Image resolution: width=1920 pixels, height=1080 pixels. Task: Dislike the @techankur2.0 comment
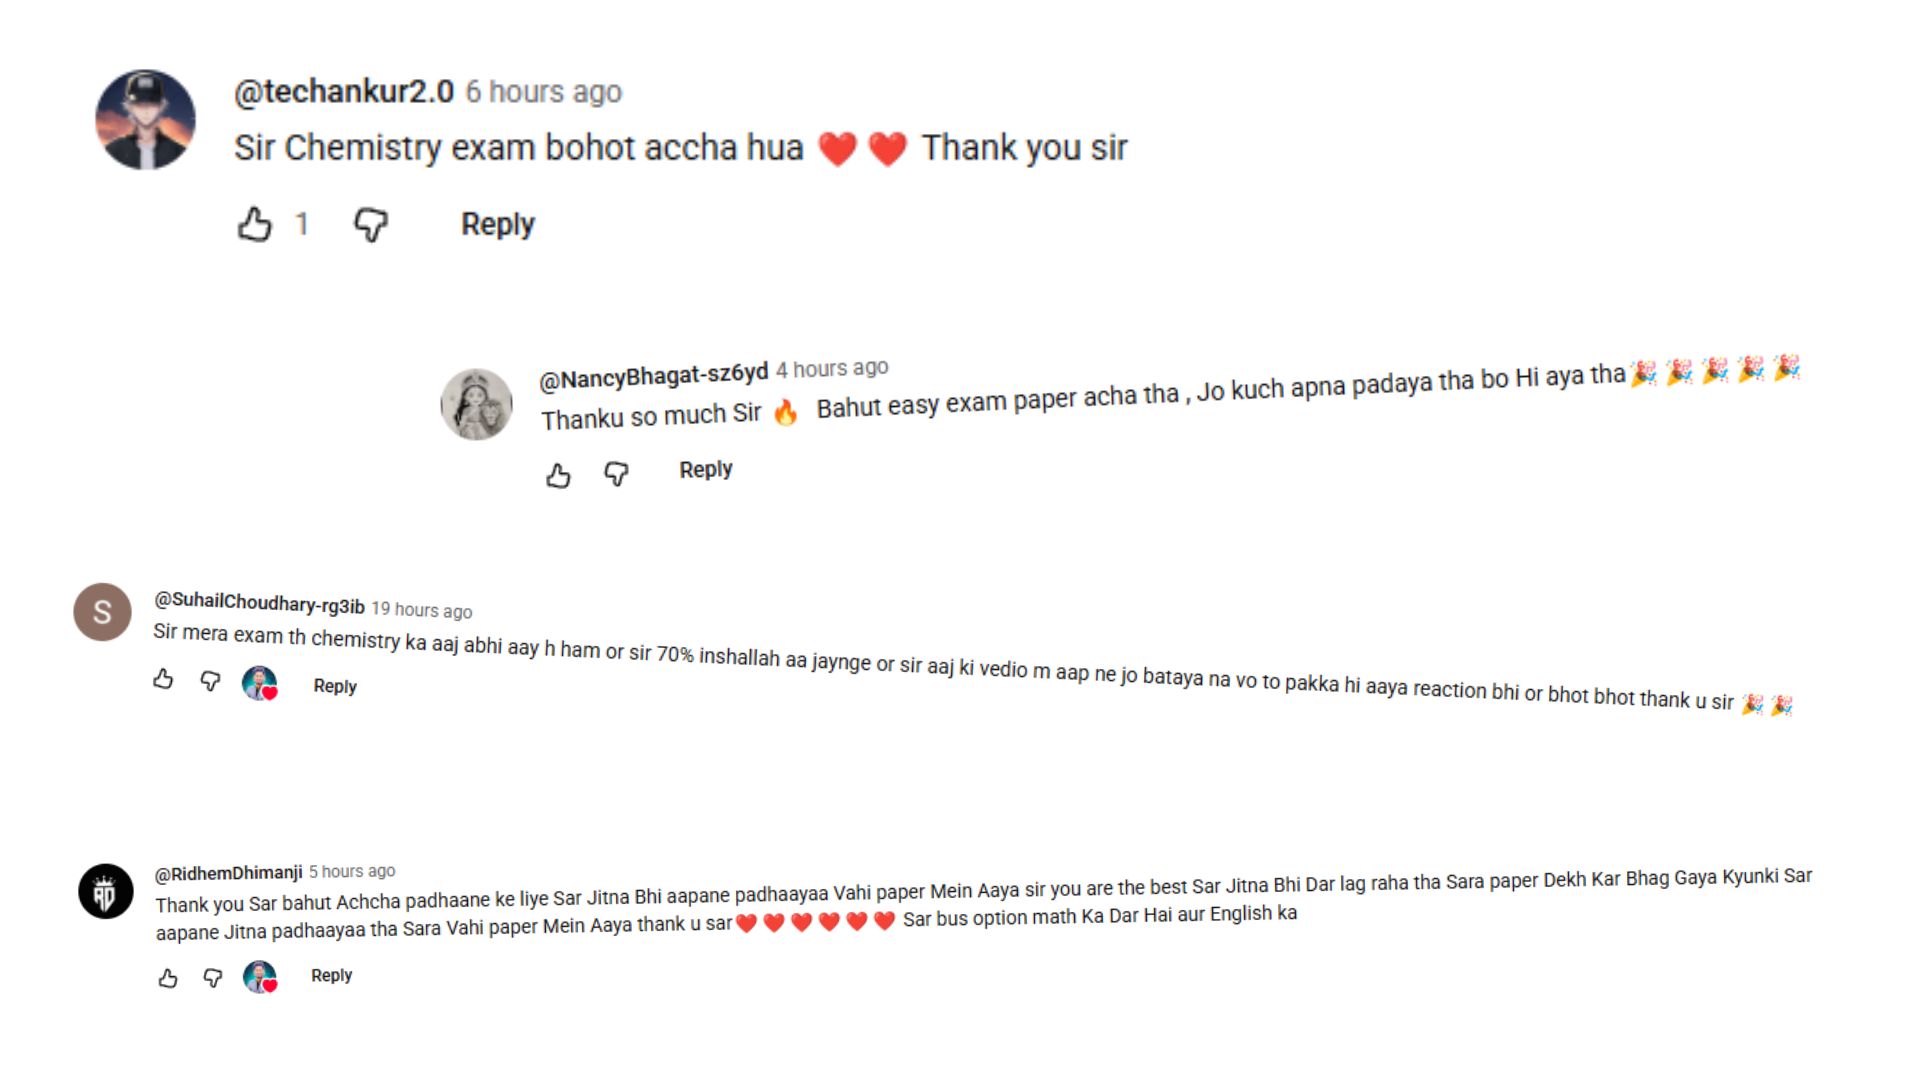tap(370, 224)
